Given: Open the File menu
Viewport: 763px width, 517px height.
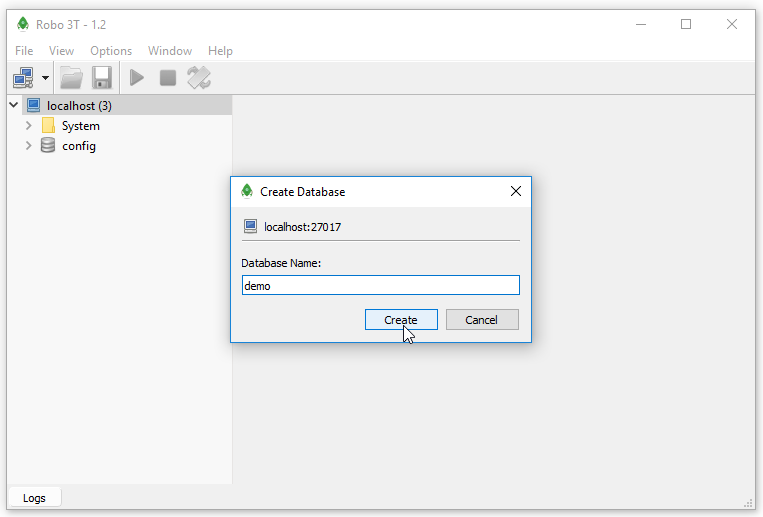Looking at the screenshot, I should pos(24,51).
